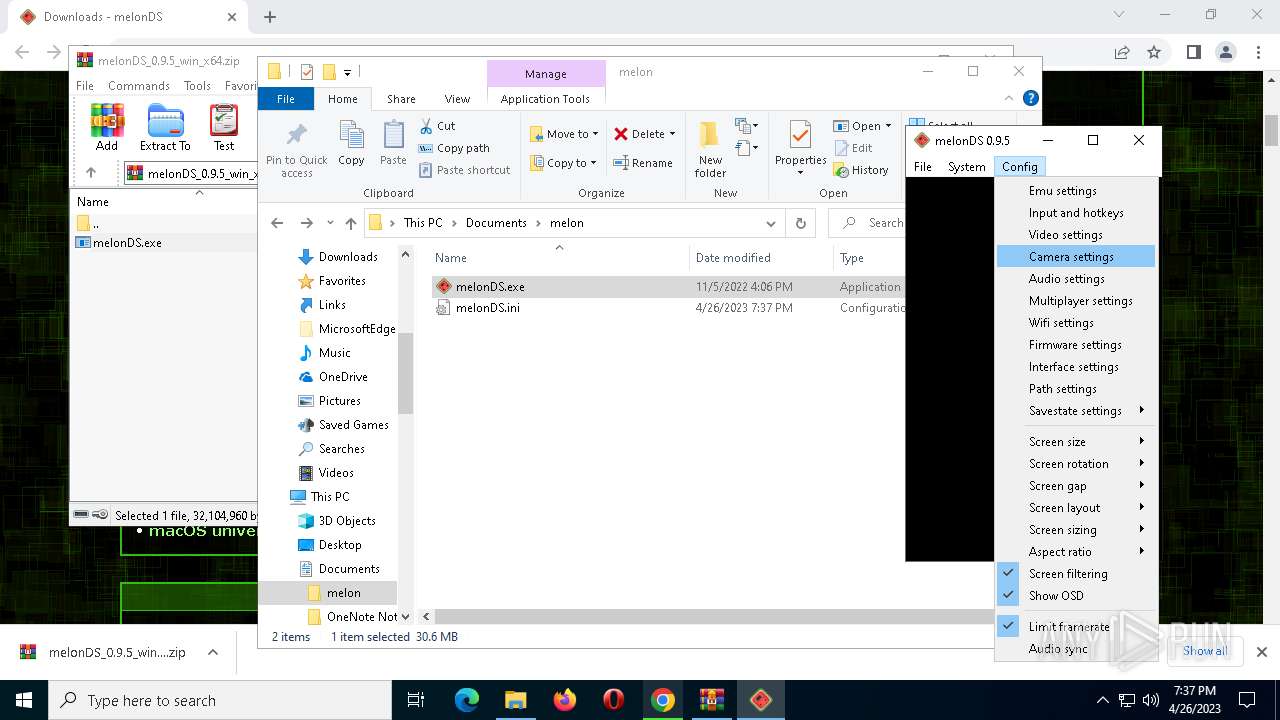Open Explorer File tab

[286, 99]
